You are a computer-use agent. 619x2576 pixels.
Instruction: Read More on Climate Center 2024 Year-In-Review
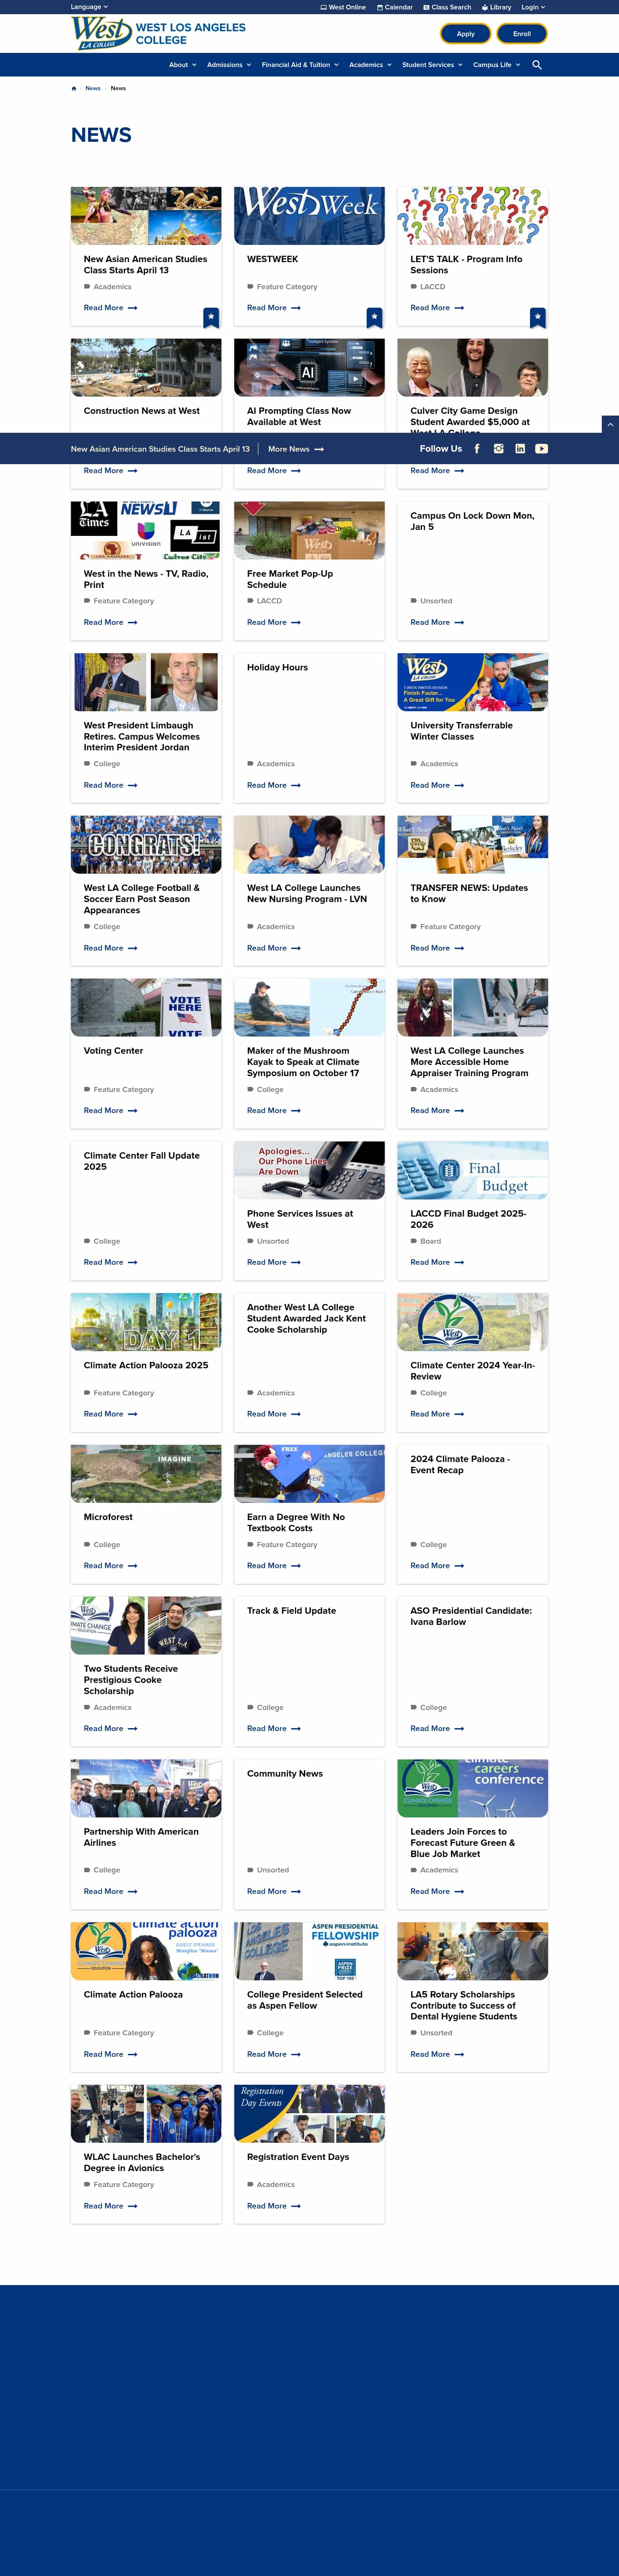pos(437,1414)
